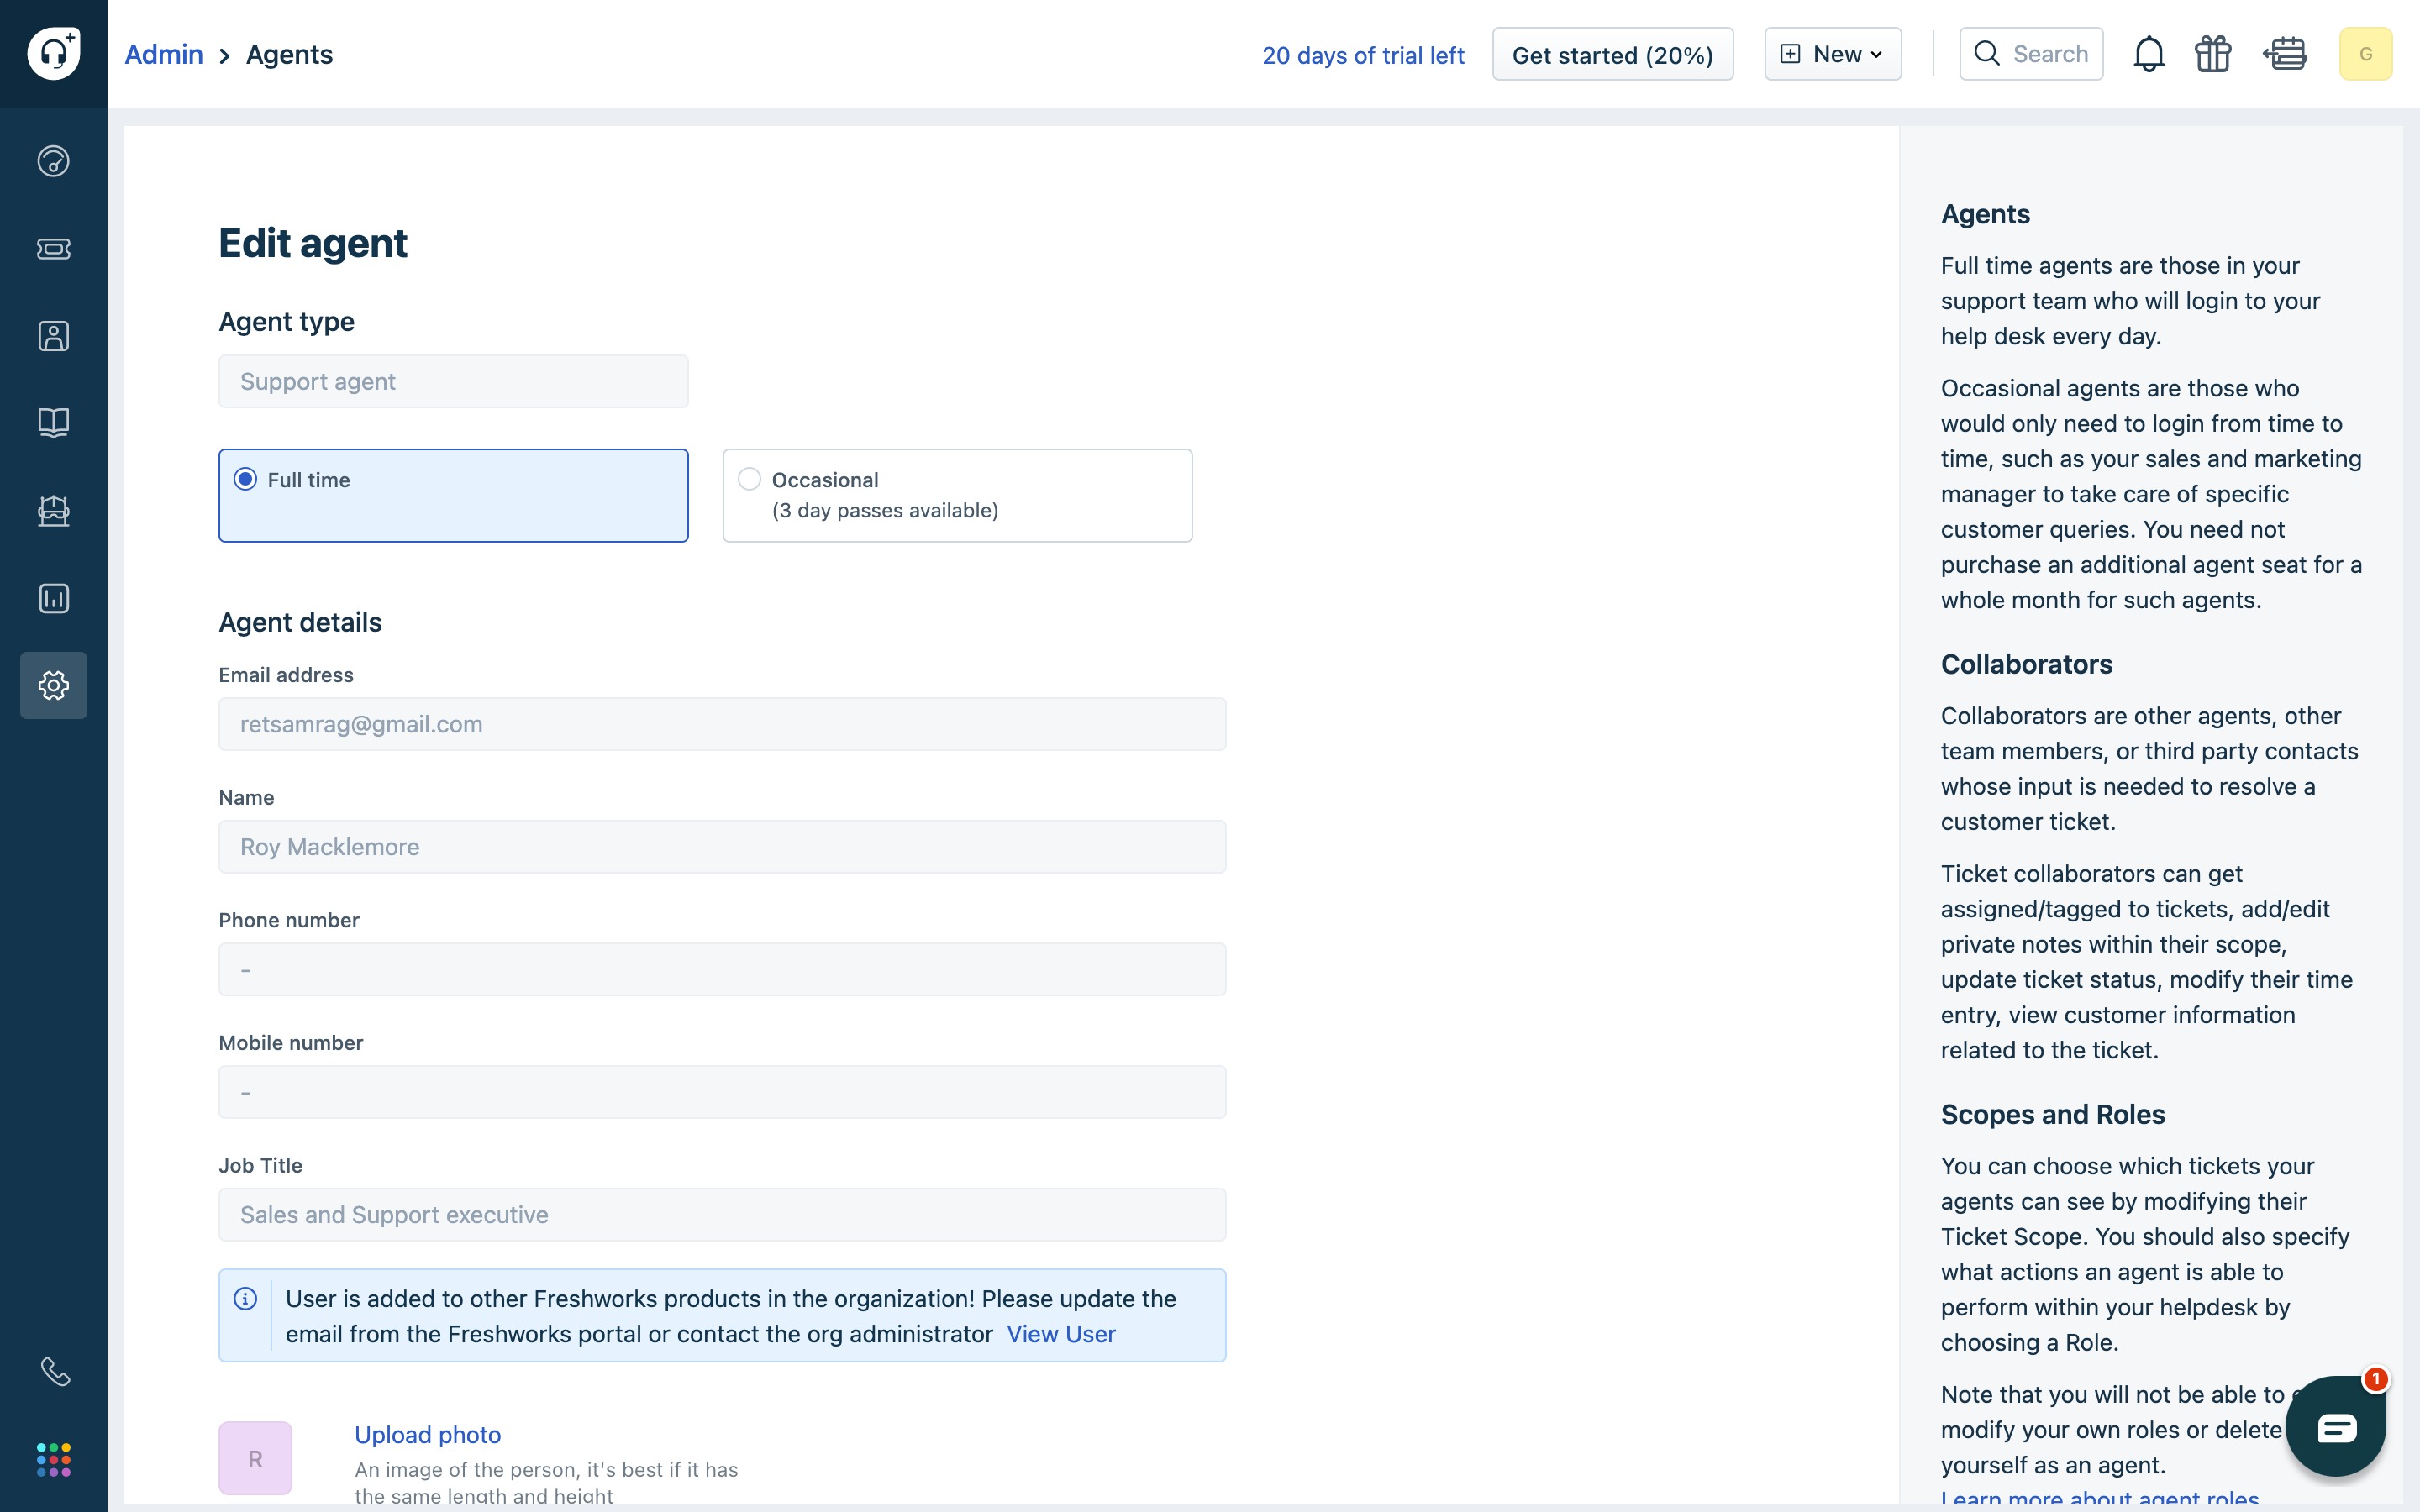Open the Contacts sidebar icon

point(53,336)
